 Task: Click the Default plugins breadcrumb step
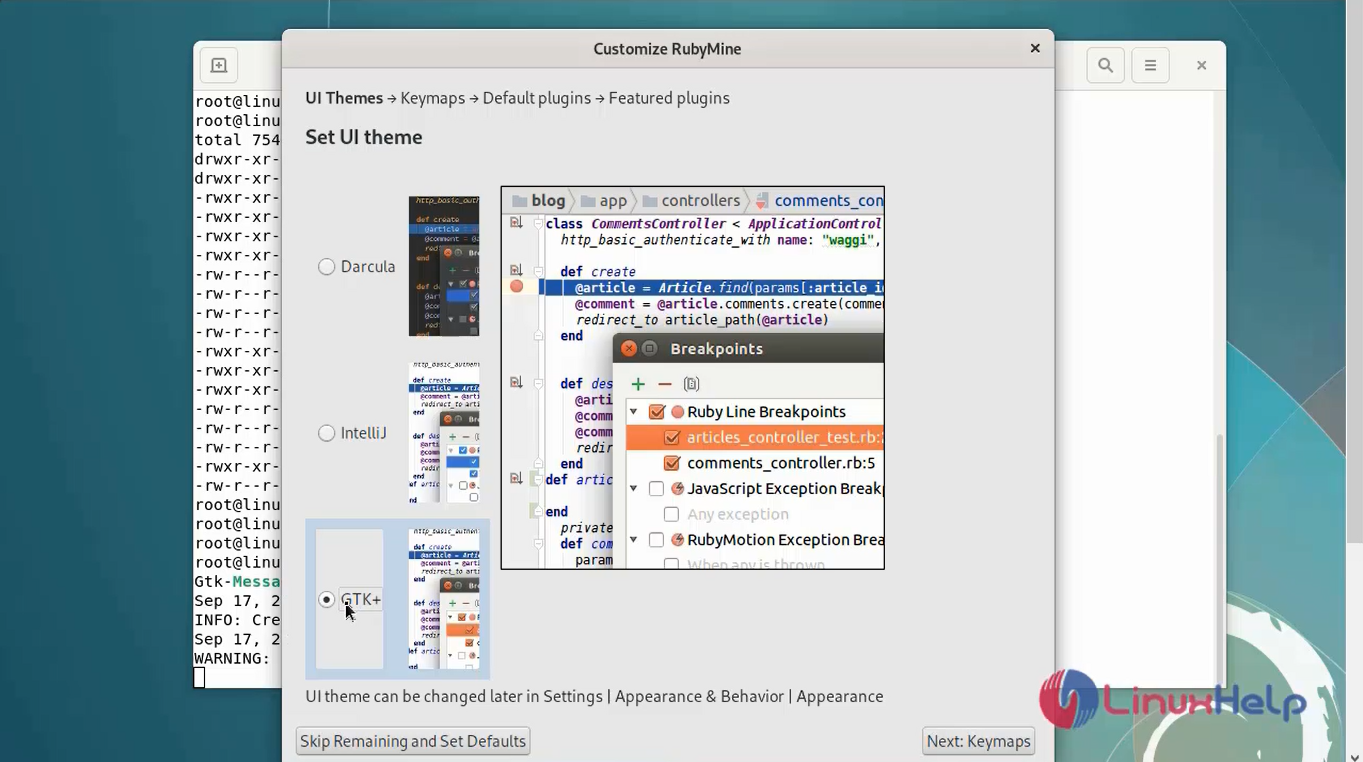point(537,98)
